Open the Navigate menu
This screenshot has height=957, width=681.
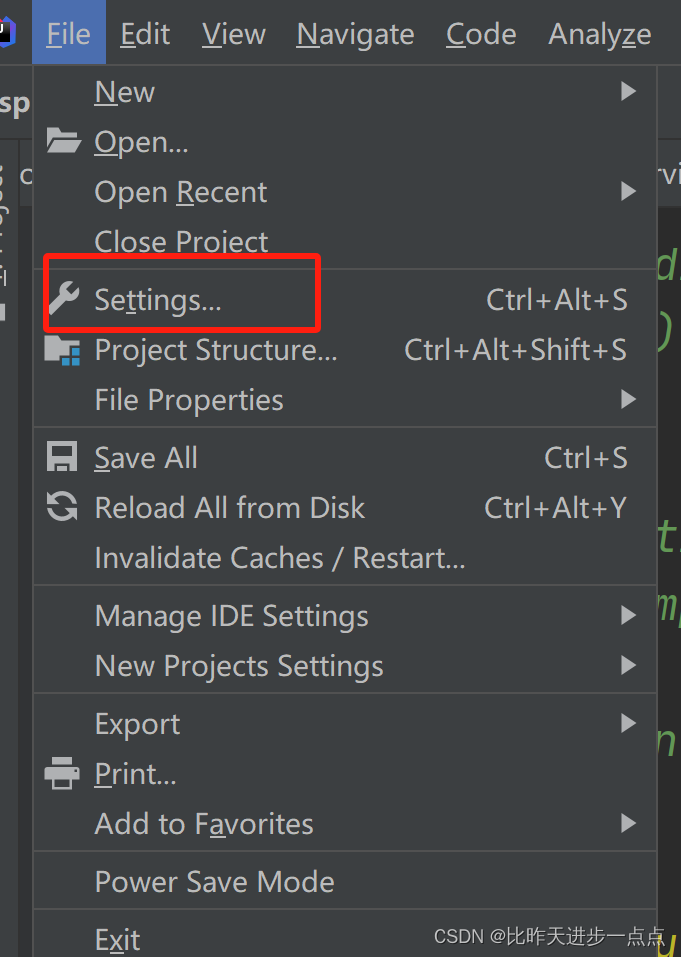[x=355, y=33]
